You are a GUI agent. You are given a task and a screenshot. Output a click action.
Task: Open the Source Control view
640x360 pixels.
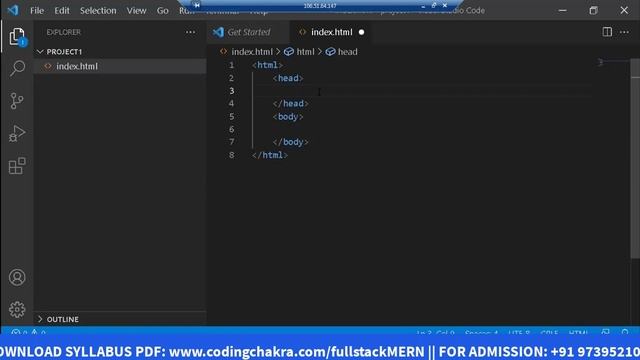pos(17,101)
